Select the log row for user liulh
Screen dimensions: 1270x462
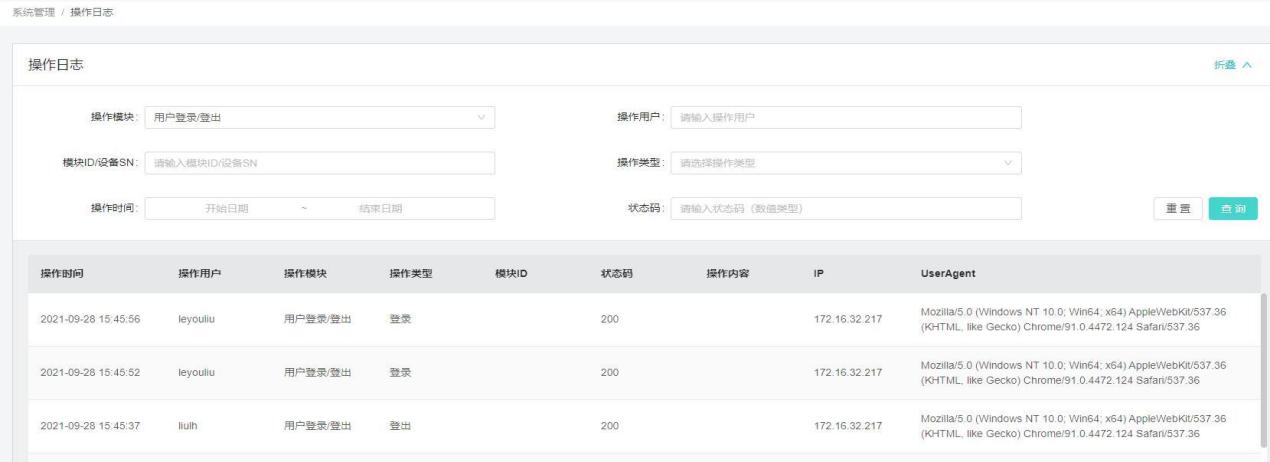coord(640,426)
